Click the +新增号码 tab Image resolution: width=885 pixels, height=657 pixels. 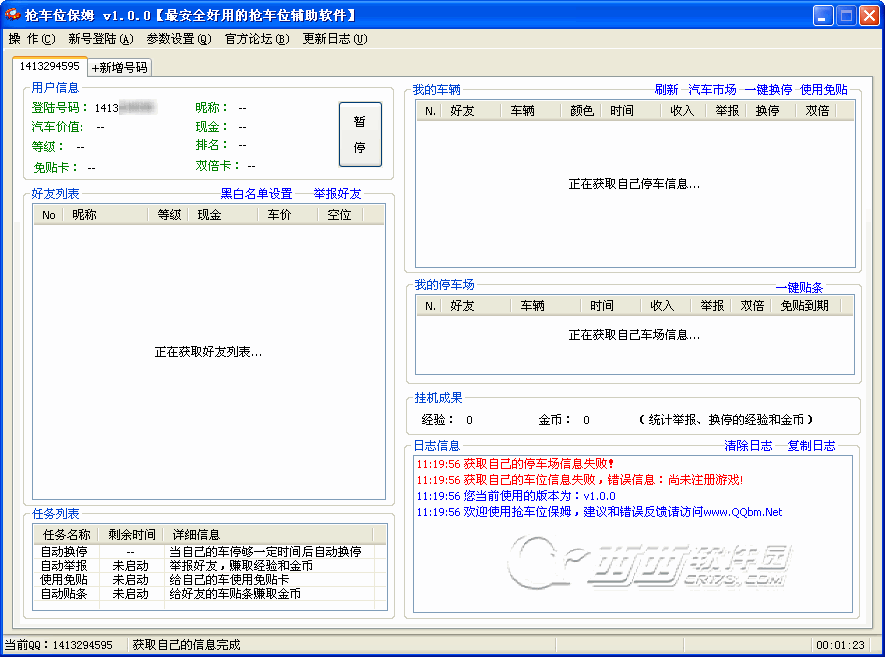coord(119,67)
